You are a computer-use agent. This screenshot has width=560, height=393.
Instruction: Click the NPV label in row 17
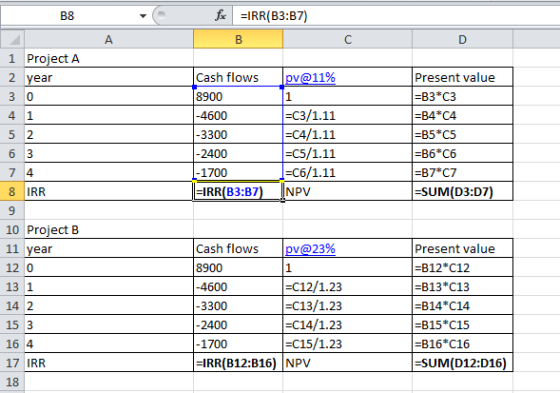(348, 363)
